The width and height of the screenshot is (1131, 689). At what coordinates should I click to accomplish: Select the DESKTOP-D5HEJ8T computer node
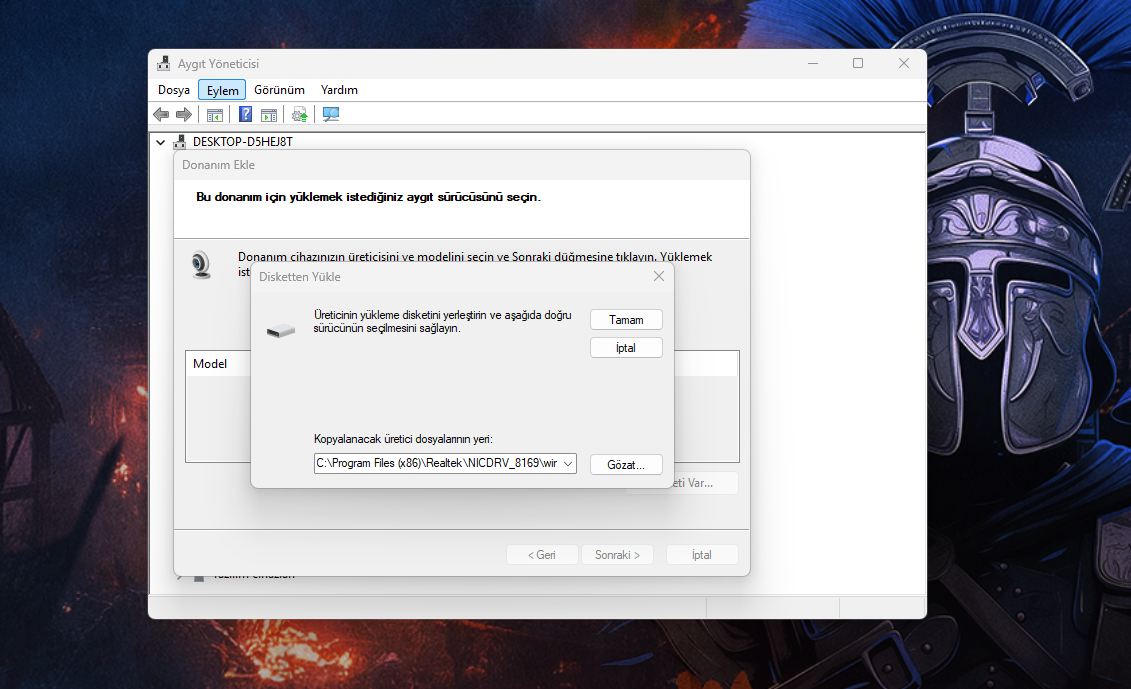click(x=242, y=141)
